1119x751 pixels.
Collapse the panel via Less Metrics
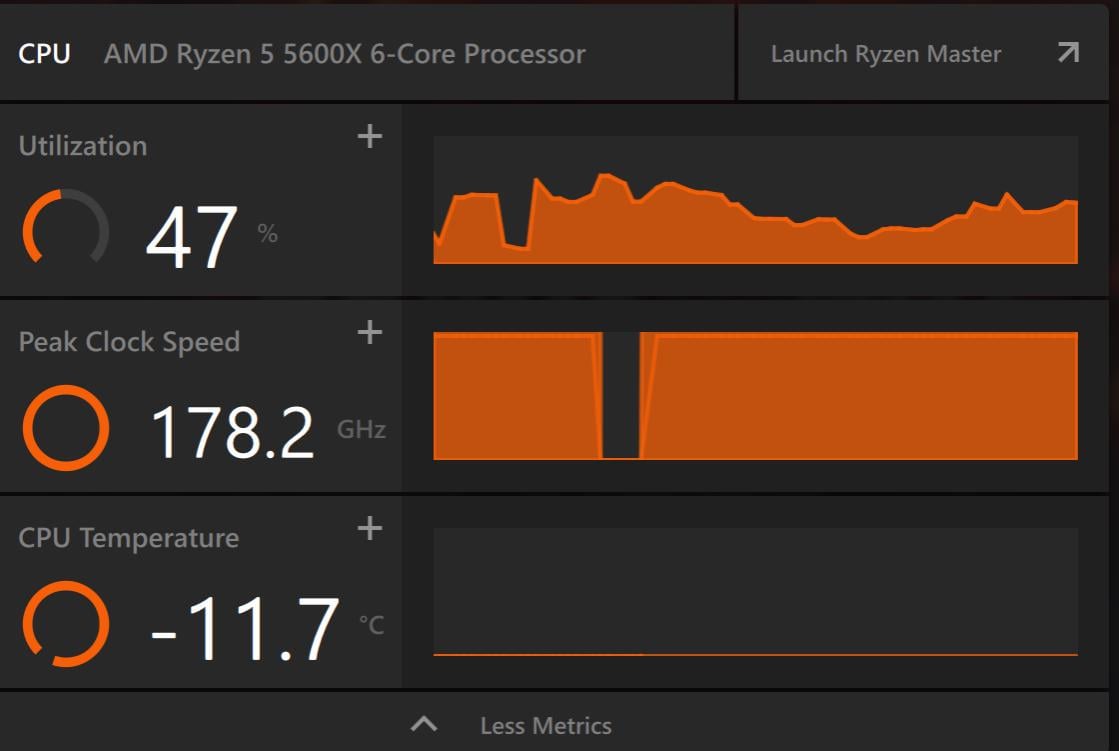(546, 725)
